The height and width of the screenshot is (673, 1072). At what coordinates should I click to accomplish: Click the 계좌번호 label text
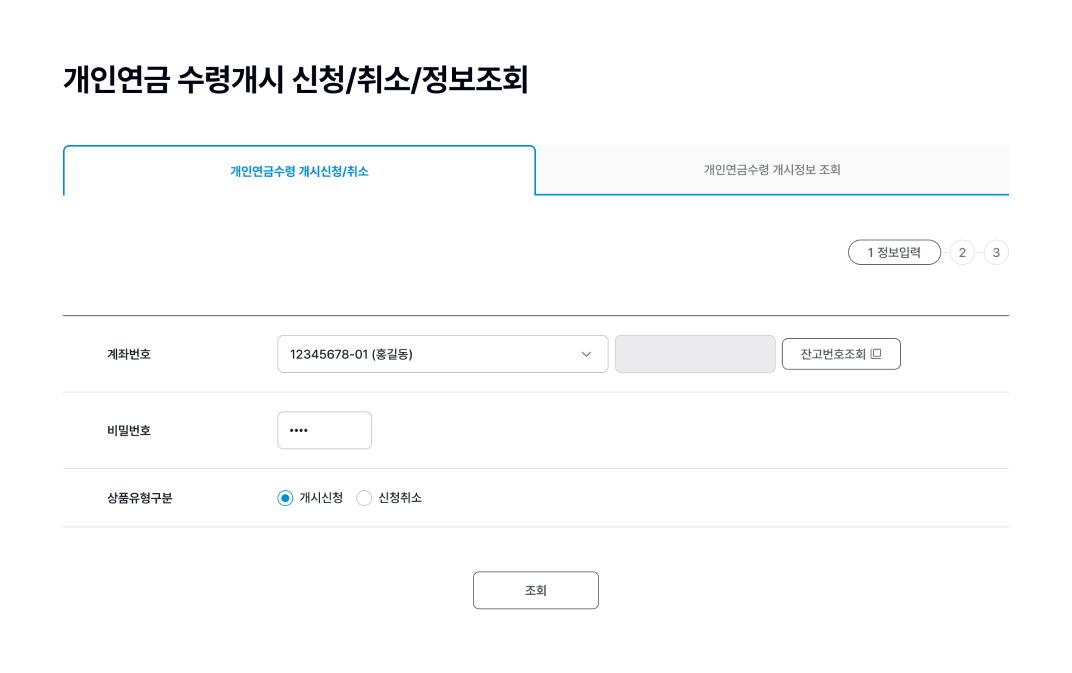coord(129,354)
